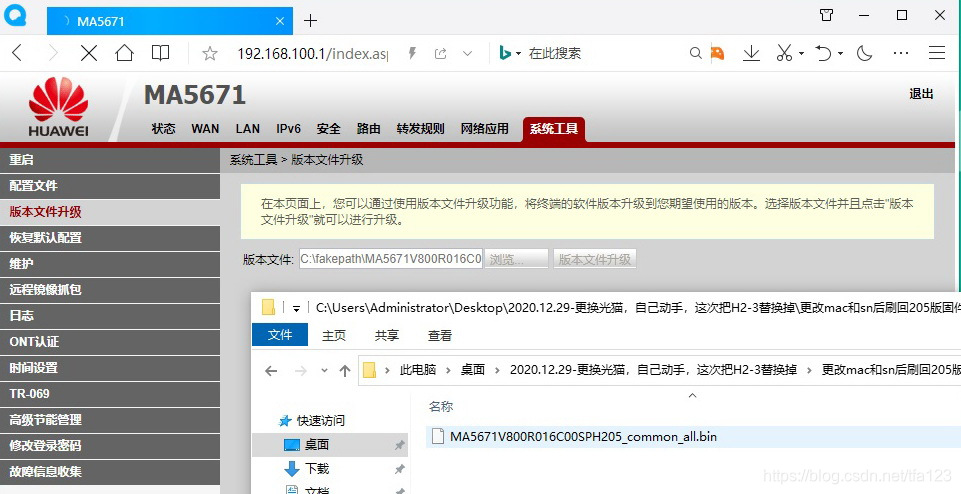Click the search magnifier icon
This screenshot has height=494, width=961.
coord(696,53)
